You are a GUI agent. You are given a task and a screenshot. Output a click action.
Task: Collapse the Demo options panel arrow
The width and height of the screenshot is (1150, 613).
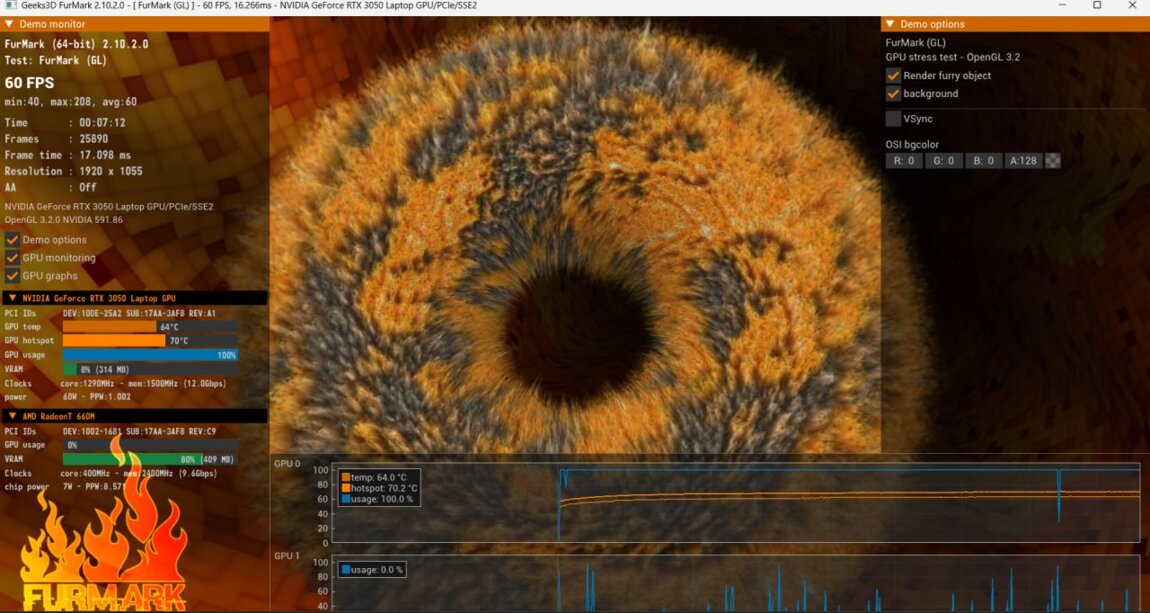click(890, 24)
